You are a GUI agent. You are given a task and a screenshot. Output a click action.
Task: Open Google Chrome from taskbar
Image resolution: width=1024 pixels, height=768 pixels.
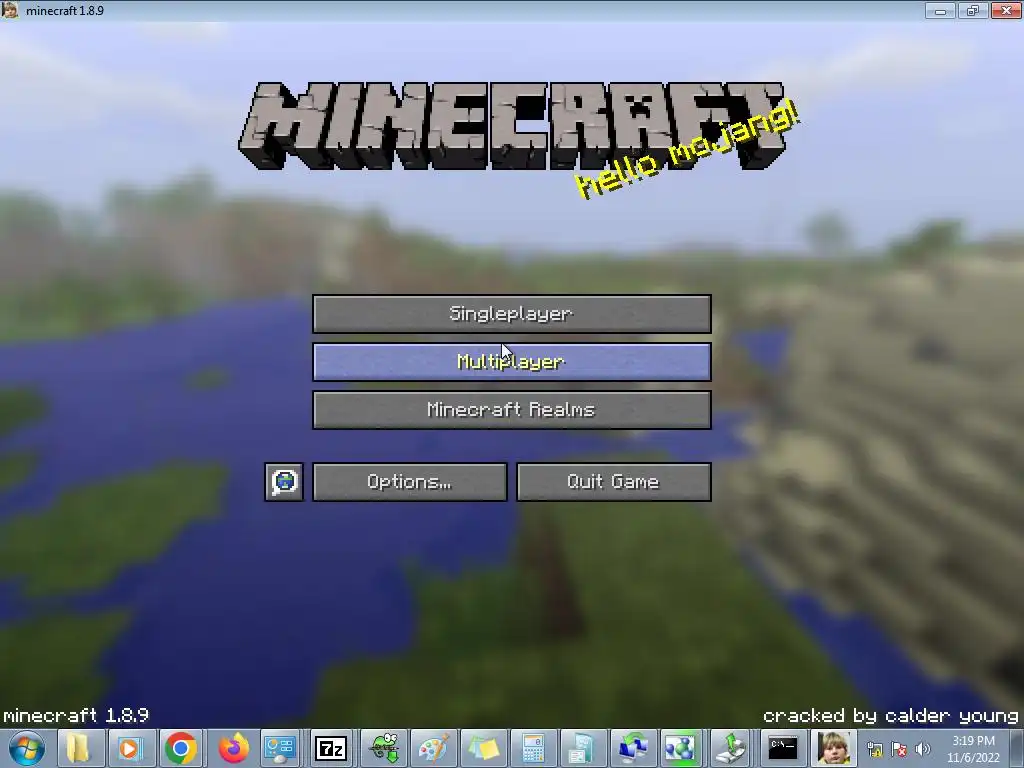(x=181, y=748)
